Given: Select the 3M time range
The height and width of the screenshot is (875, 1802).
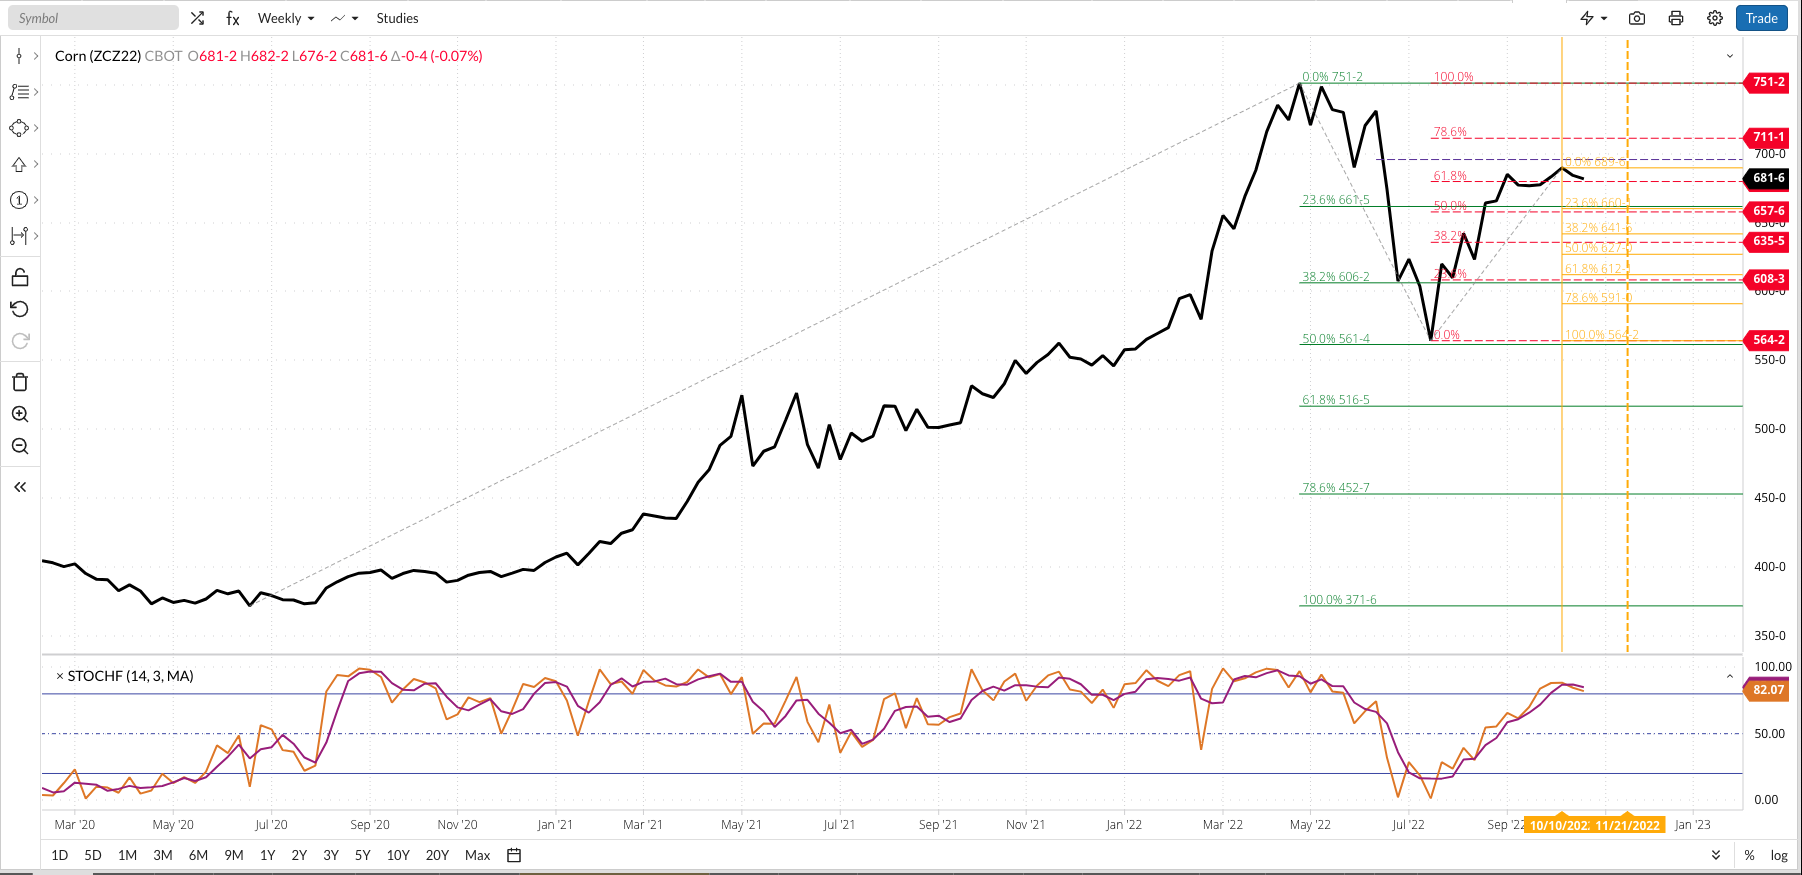Looking at the screenshot, I should [x=163, y=855].
